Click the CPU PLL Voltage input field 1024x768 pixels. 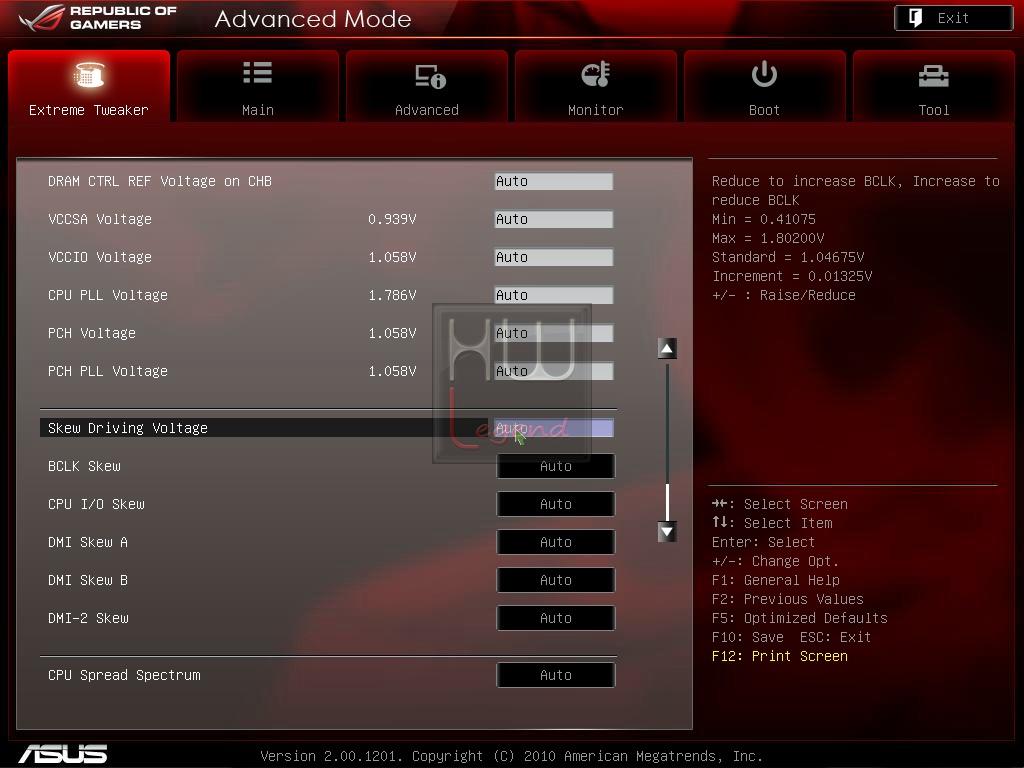(554, 295)
